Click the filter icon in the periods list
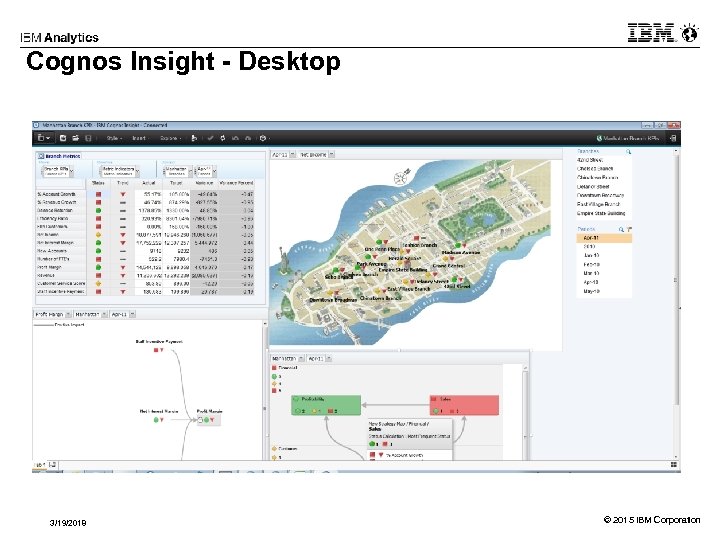720x540 pixels. tap(629, 229)
